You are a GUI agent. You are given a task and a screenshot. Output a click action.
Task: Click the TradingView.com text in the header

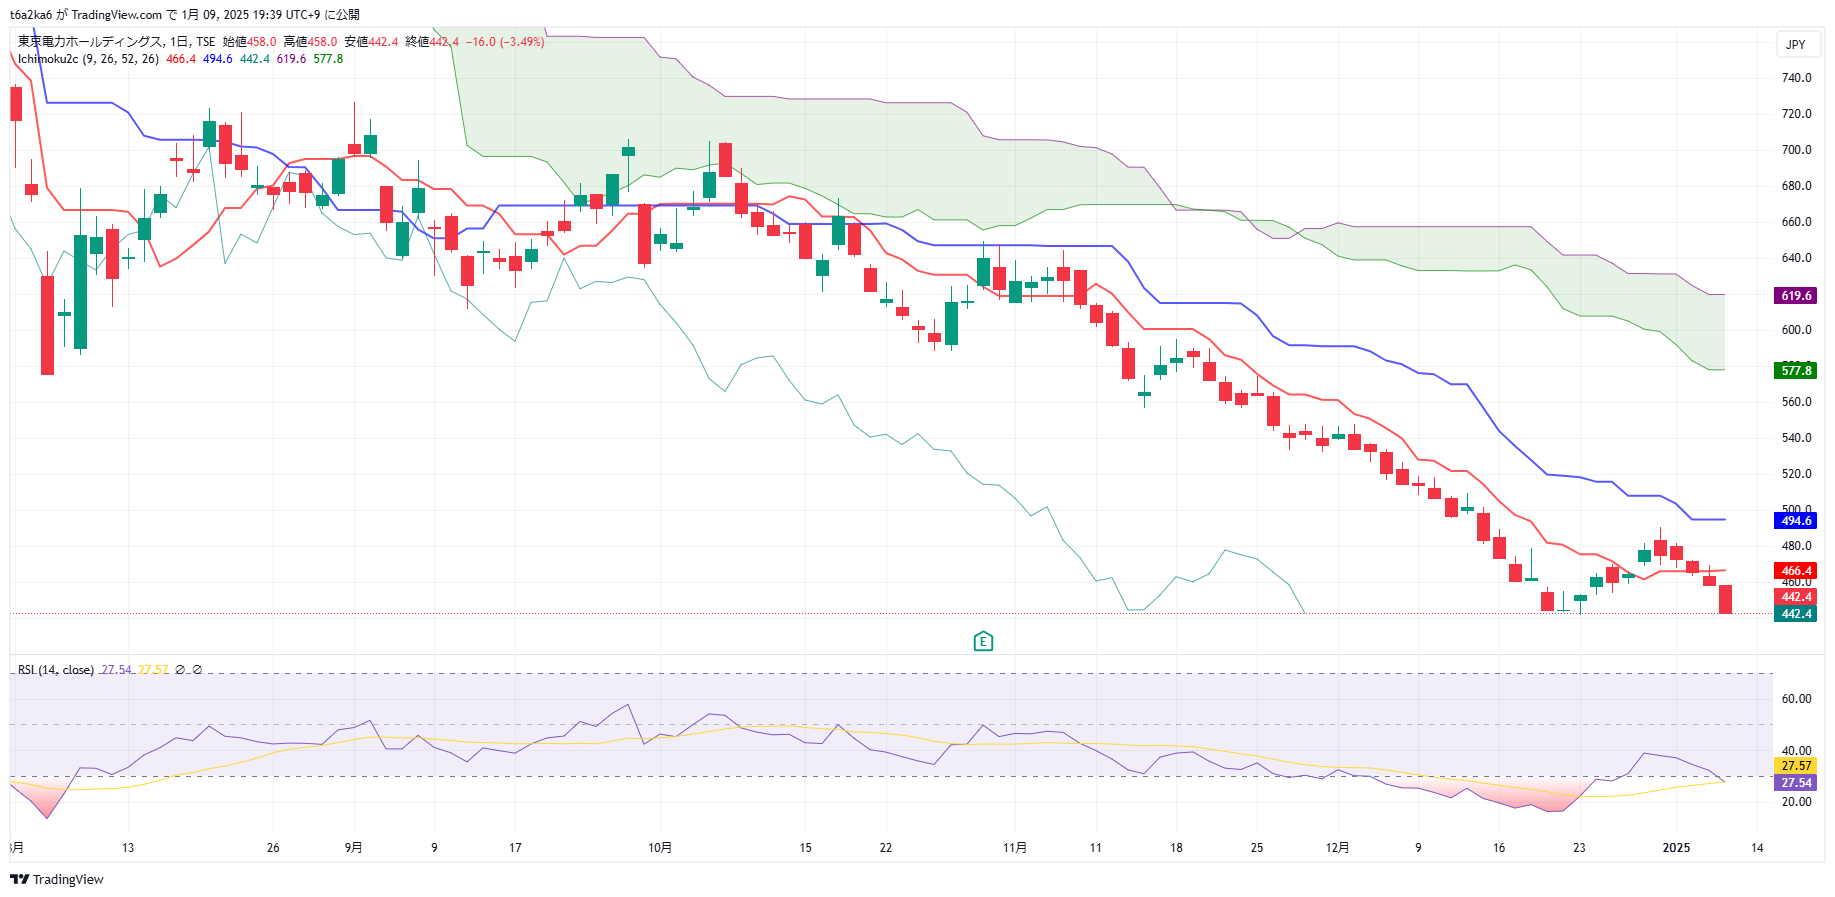(x=116, y=15)
